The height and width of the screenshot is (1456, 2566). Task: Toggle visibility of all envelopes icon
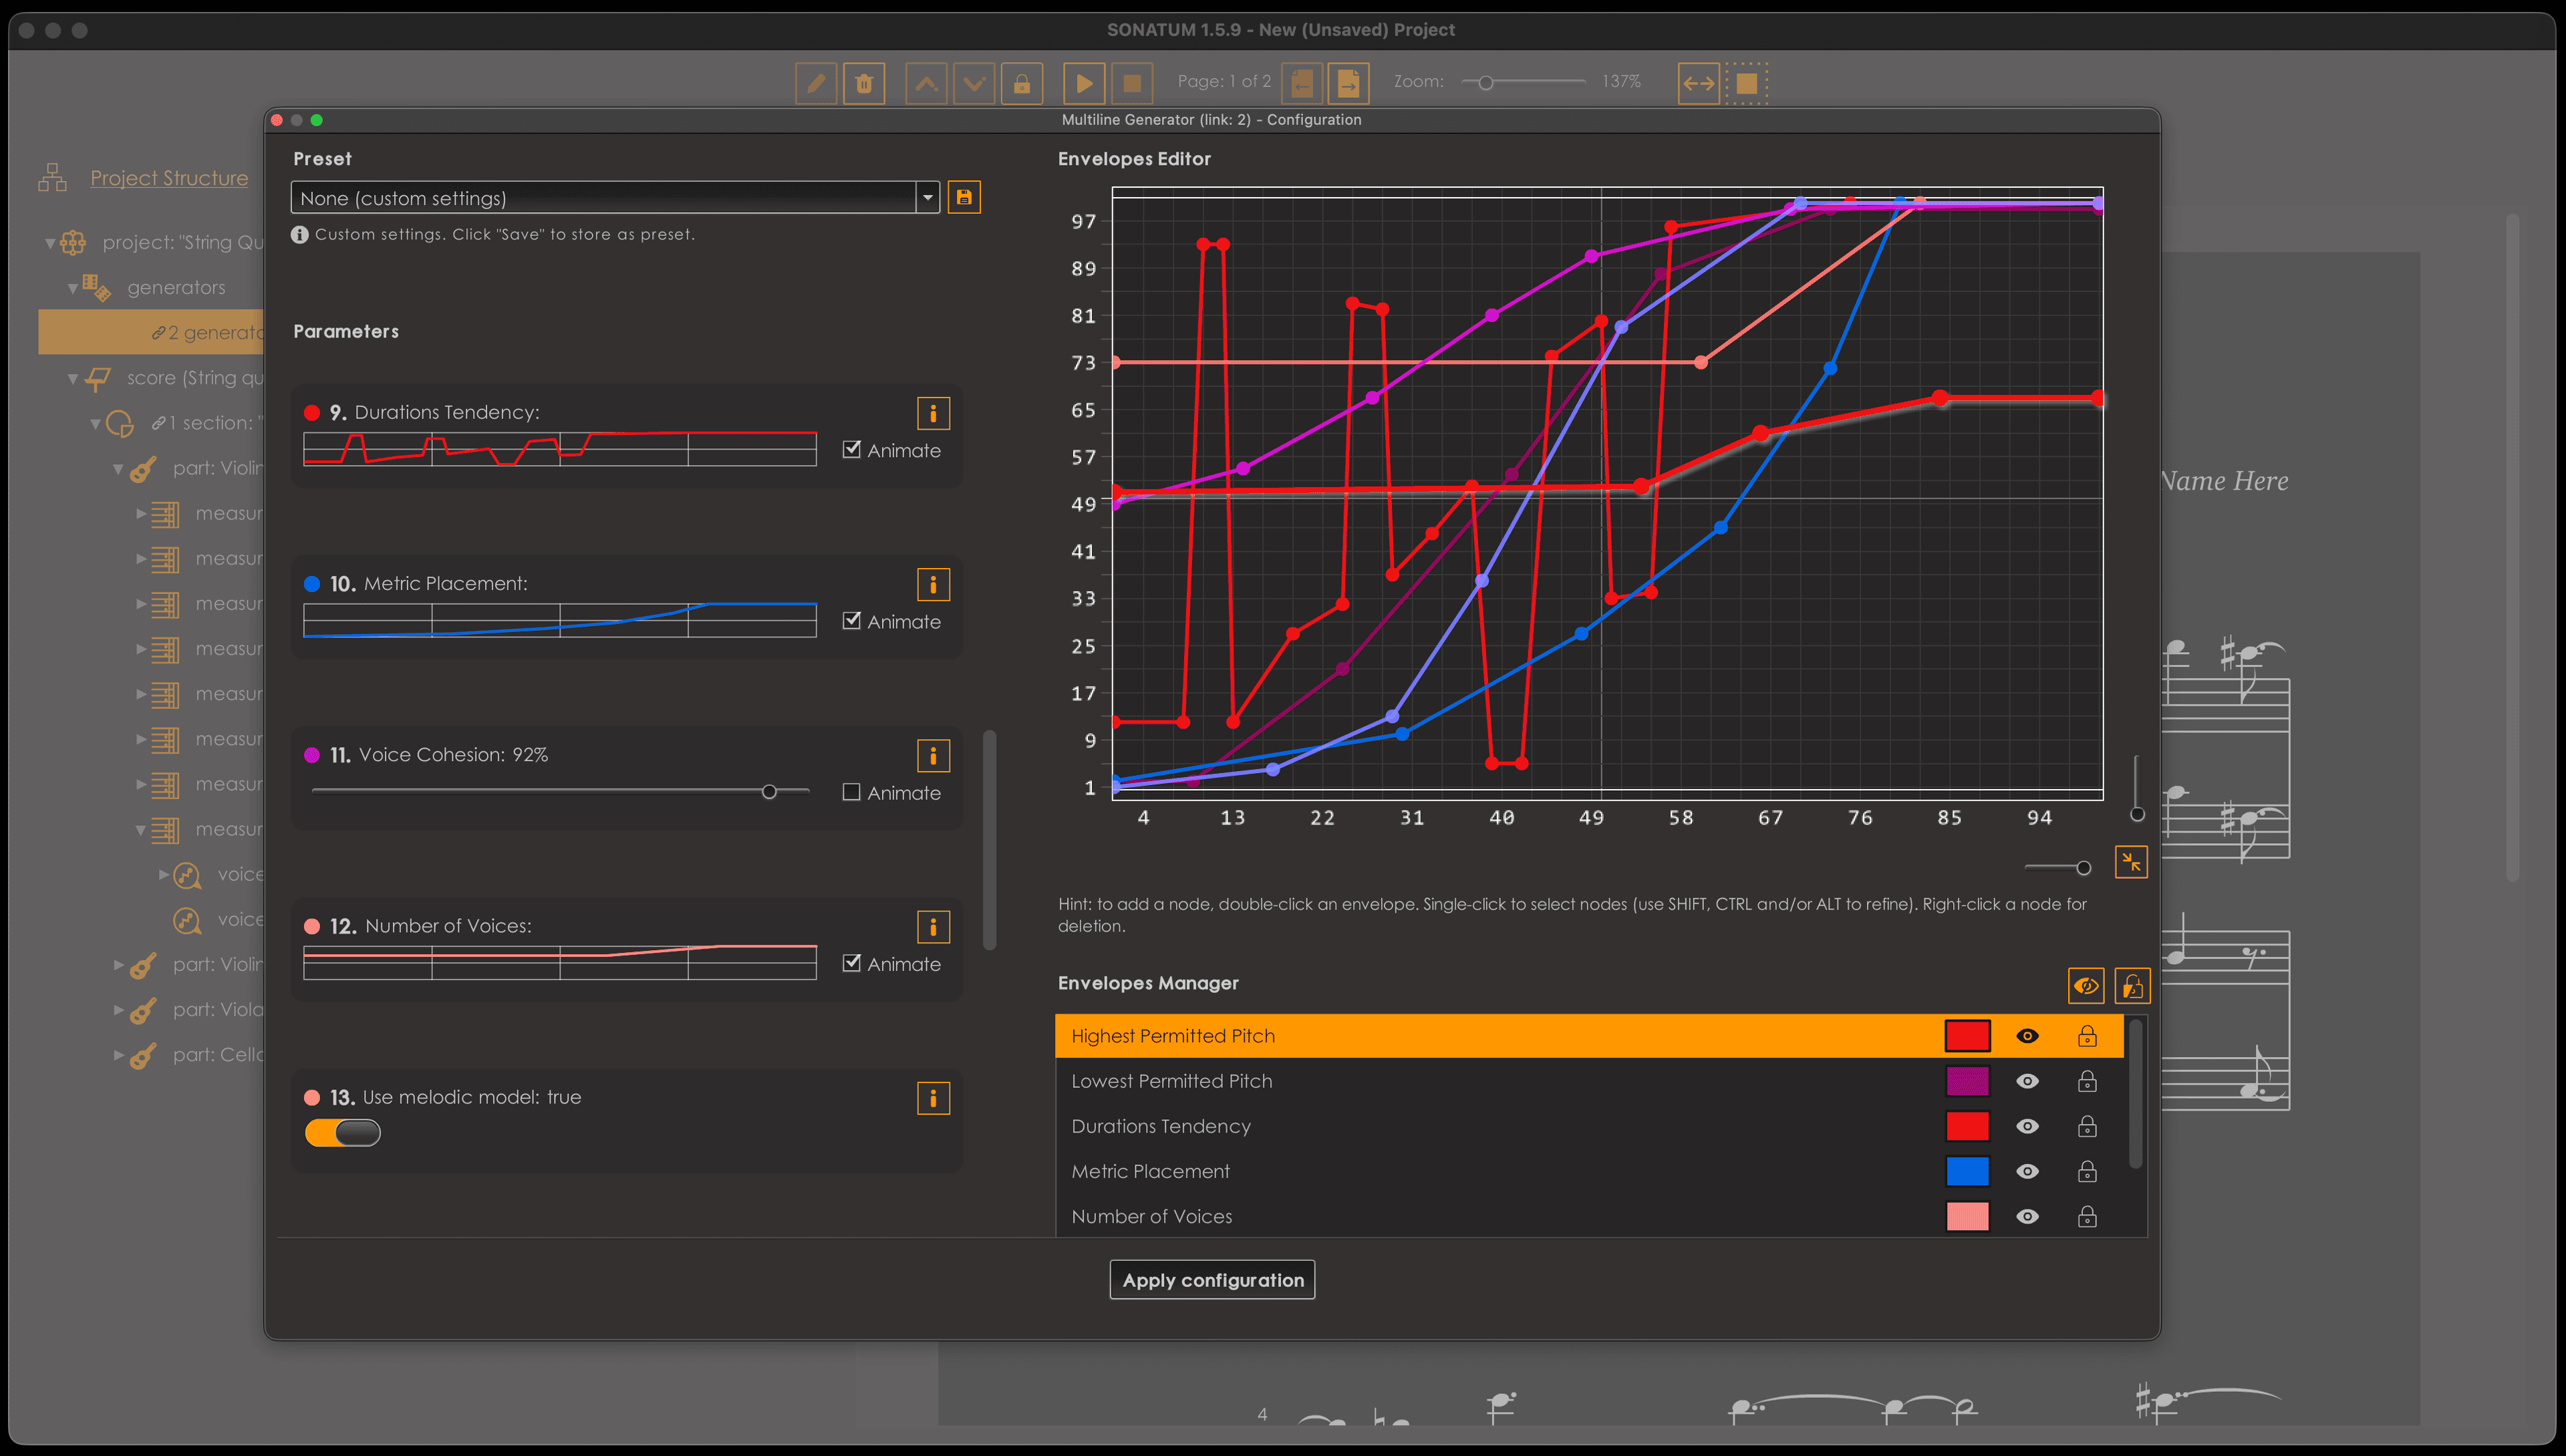(x=2086, y=986)
